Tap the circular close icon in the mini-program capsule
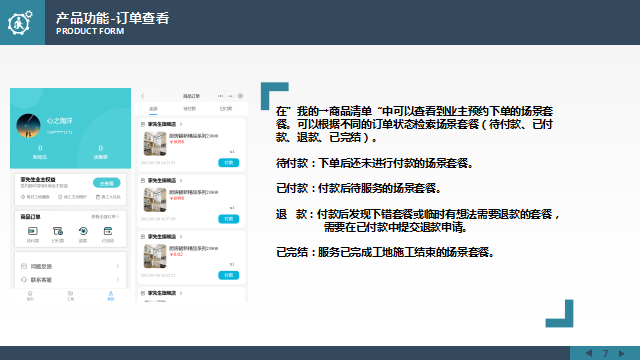Image resolution: width=640 pixels, height=360 pixels. pos(240,96)
